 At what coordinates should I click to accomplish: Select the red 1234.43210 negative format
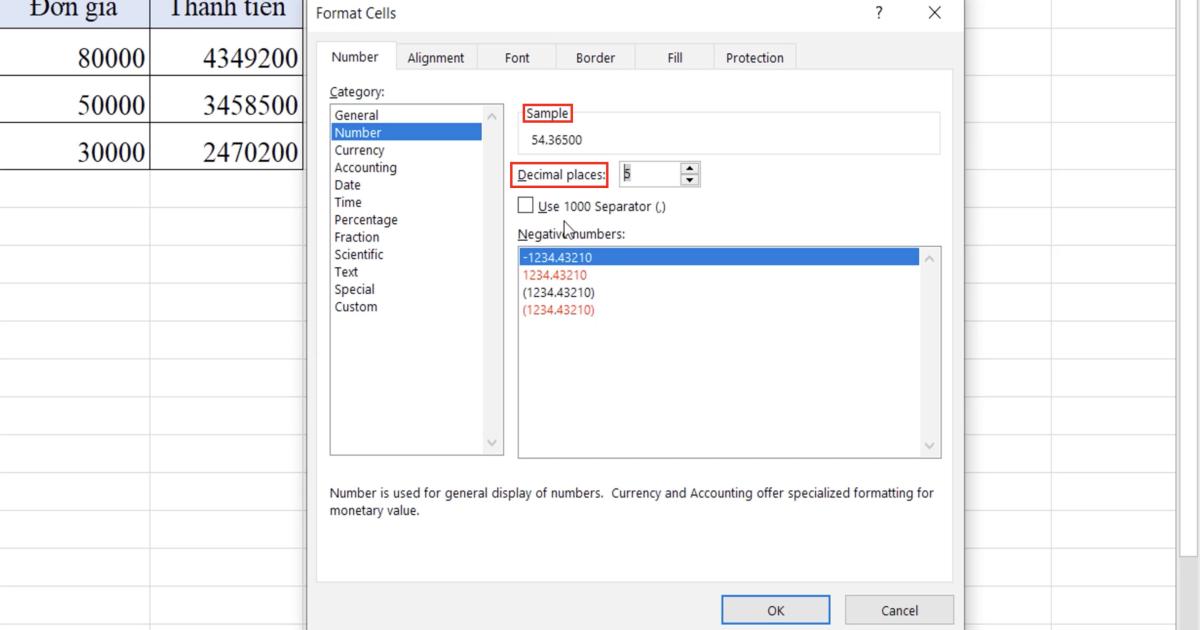click(x=560, y=274)
